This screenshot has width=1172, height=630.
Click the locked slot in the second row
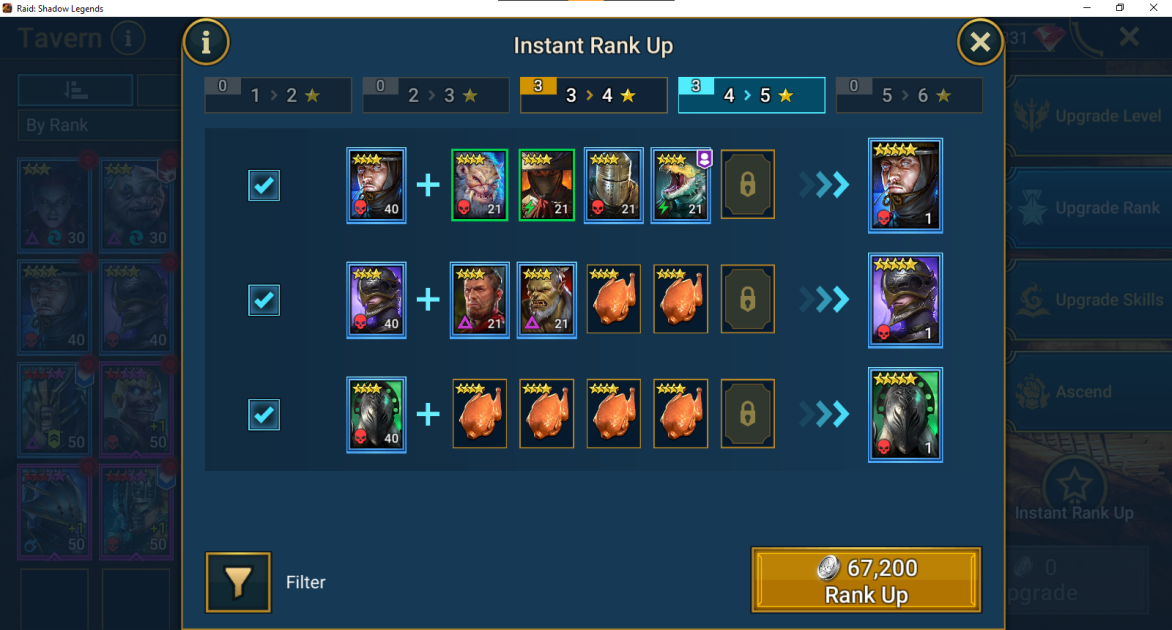point(747,299)
